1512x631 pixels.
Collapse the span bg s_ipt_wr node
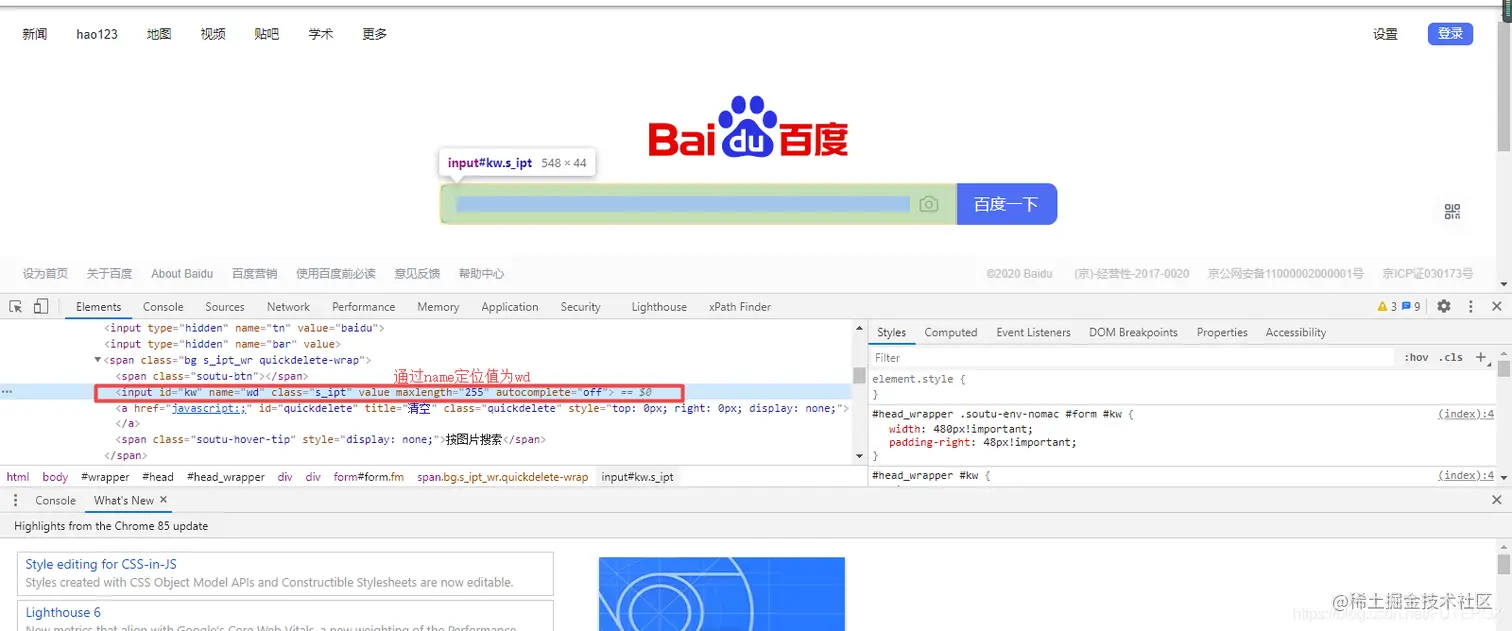pos(98,360)
